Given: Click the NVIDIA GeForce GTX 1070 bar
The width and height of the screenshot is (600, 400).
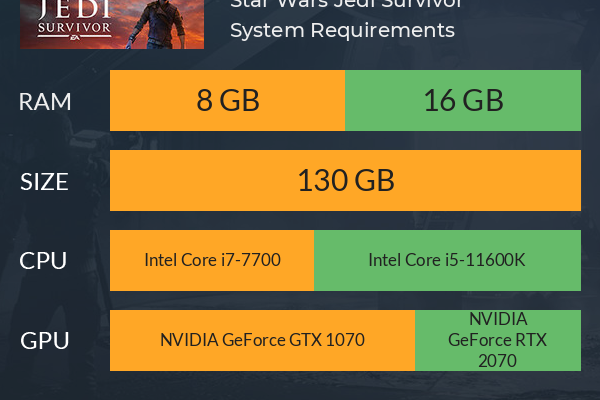Looking at the screenshot, I should pyautogui.click(x=262, y=340).
